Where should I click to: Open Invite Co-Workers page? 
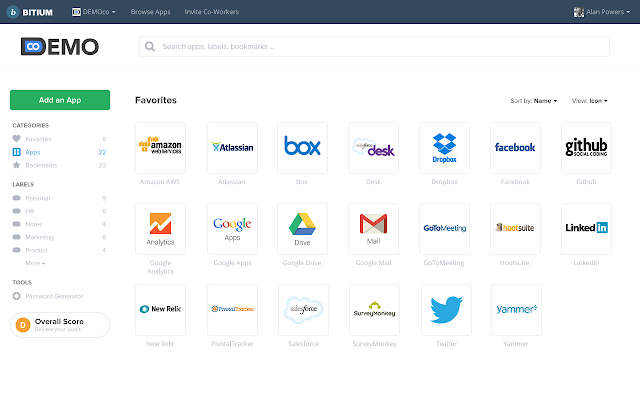click(211, 12)
